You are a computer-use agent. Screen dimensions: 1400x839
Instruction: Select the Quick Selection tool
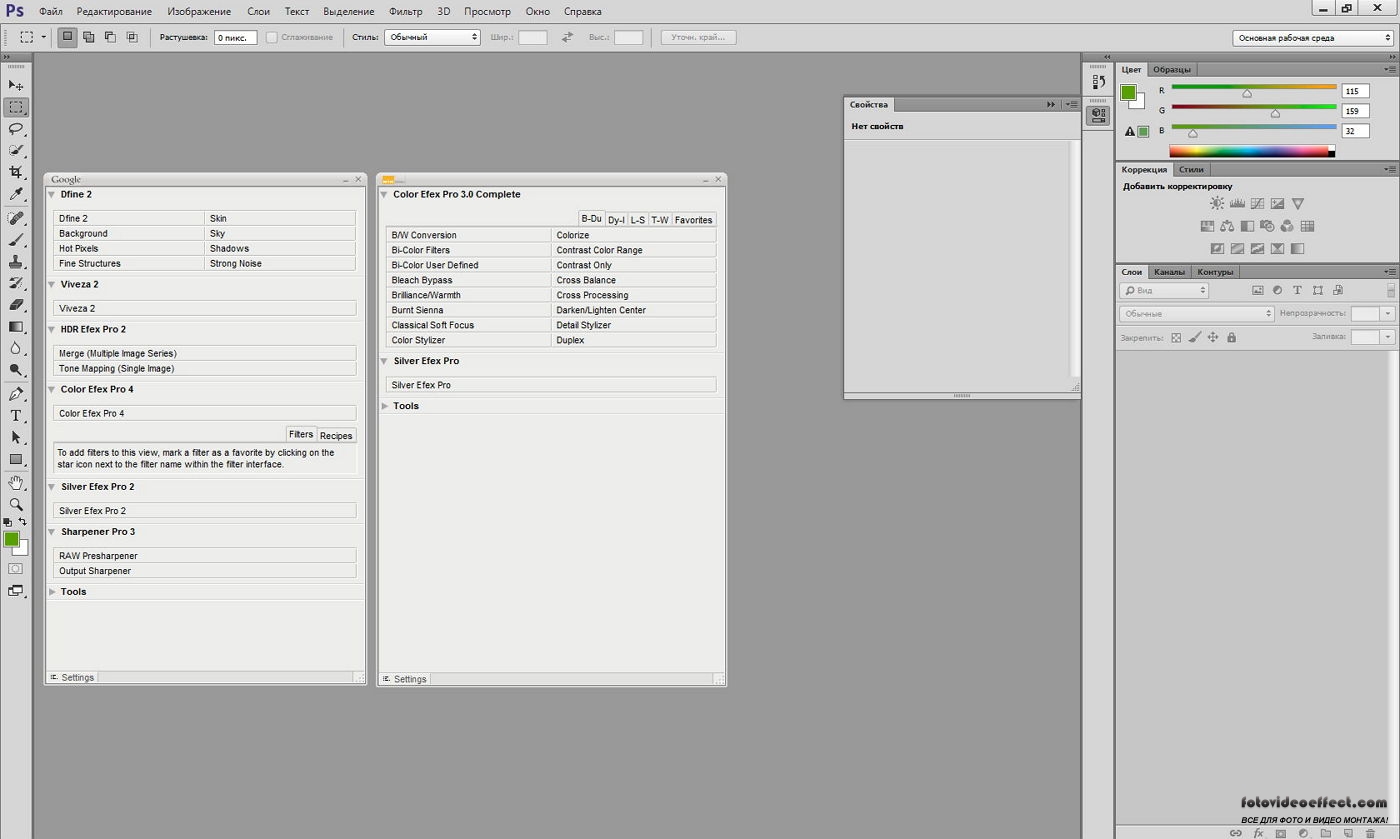pyautogui.click(x=16, y=151)
